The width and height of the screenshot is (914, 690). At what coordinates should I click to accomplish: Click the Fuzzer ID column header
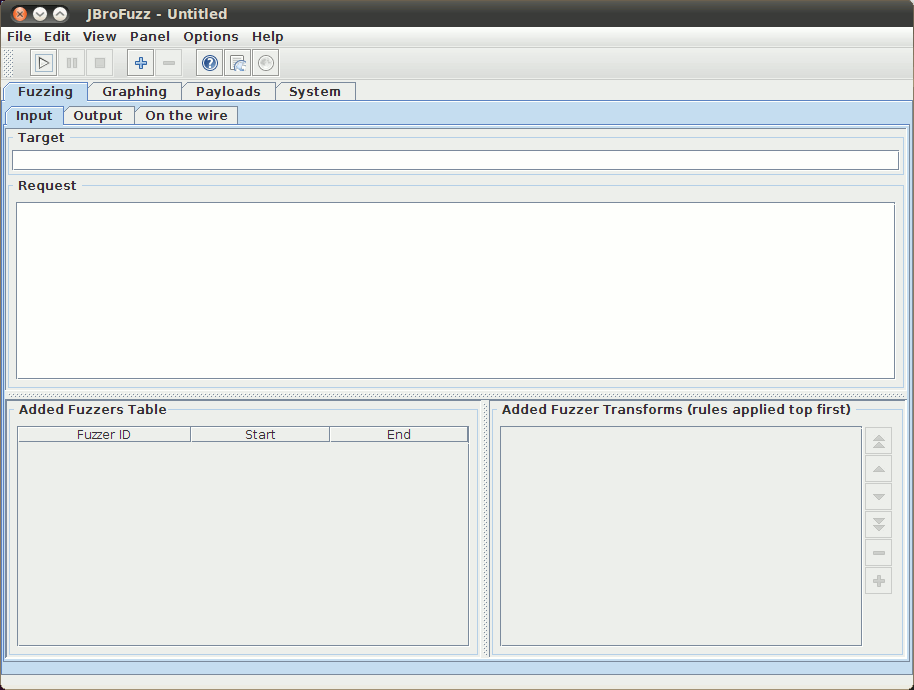(x=104, y=434)
